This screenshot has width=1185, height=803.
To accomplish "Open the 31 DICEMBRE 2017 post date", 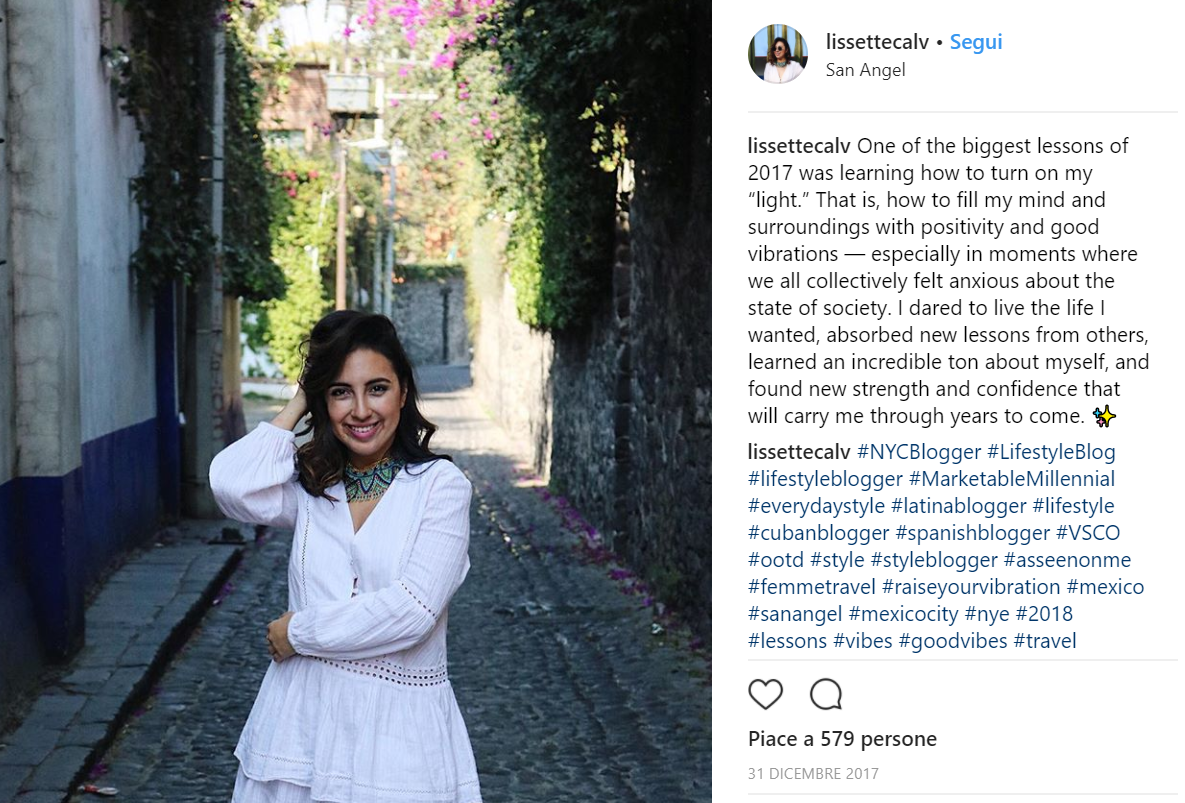I will point(813,774).
